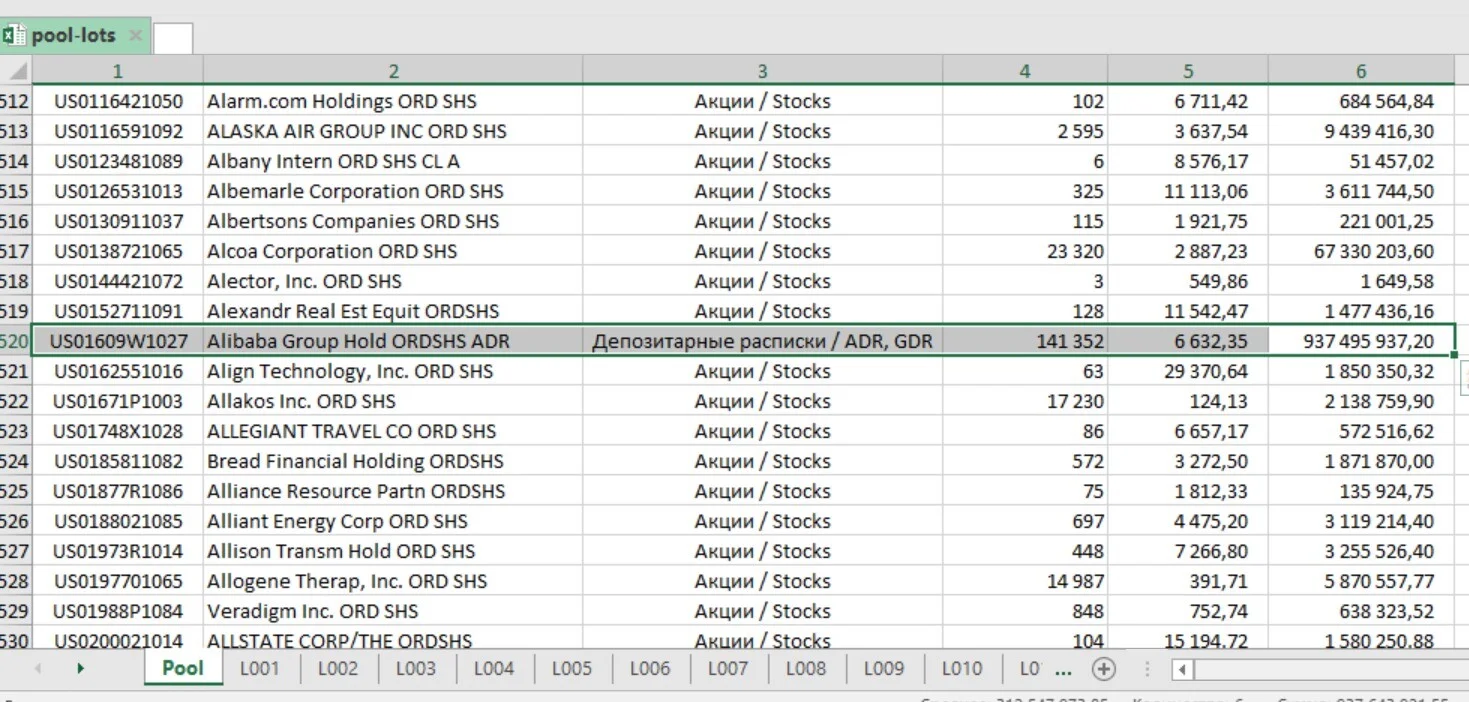This screenshot has height=702, width=1469.
Task: Select column header 1
Action: (x=118, y=71)
